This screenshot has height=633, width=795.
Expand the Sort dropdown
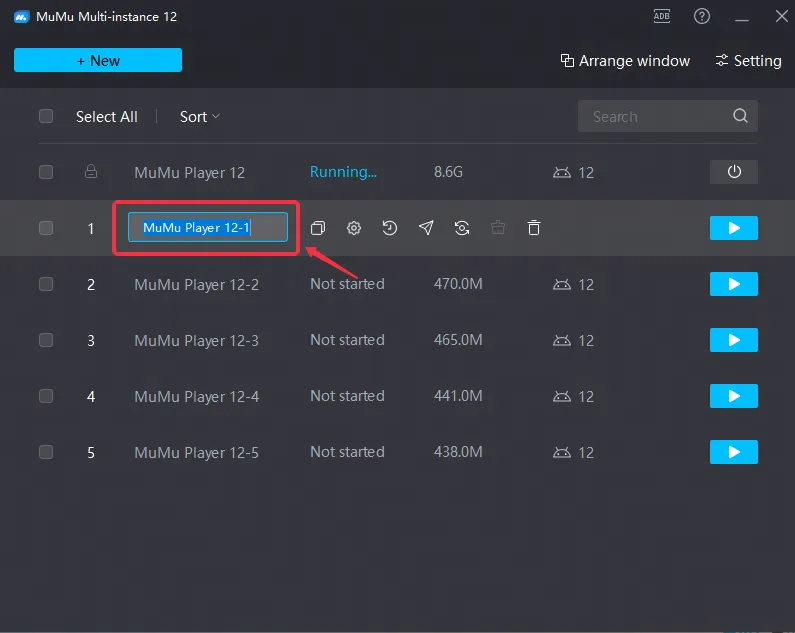(200, 117)
